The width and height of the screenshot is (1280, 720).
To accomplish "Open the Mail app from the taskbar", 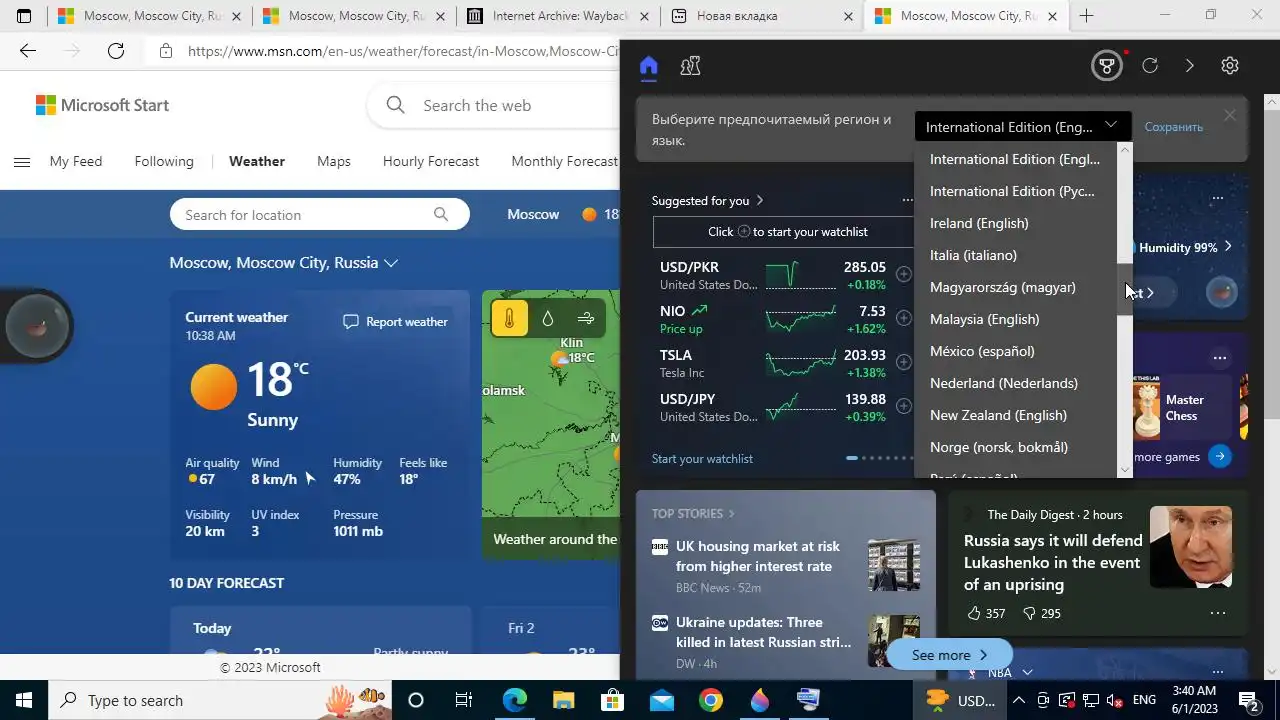I will click(x=661, y=700).
